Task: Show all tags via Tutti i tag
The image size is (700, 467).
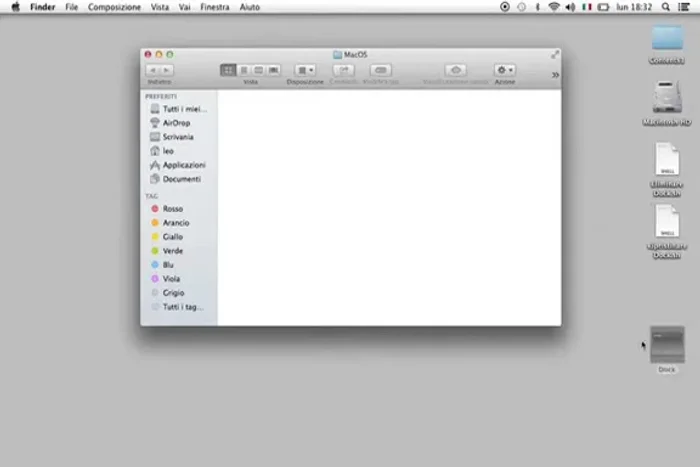Action: pos(182,307)
